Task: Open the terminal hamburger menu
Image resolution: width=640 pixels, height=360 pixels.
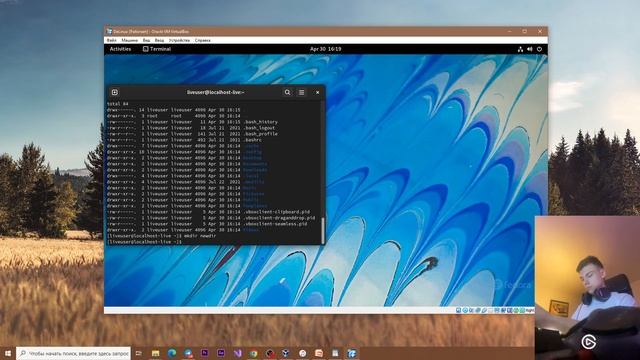Action: 302,92
